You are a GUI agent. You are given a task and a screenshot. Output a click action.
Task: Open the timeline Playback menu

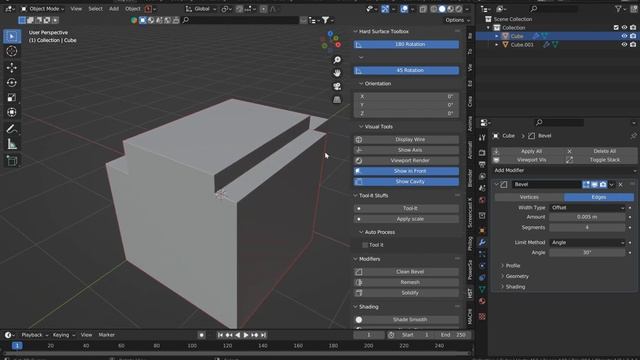34,335
